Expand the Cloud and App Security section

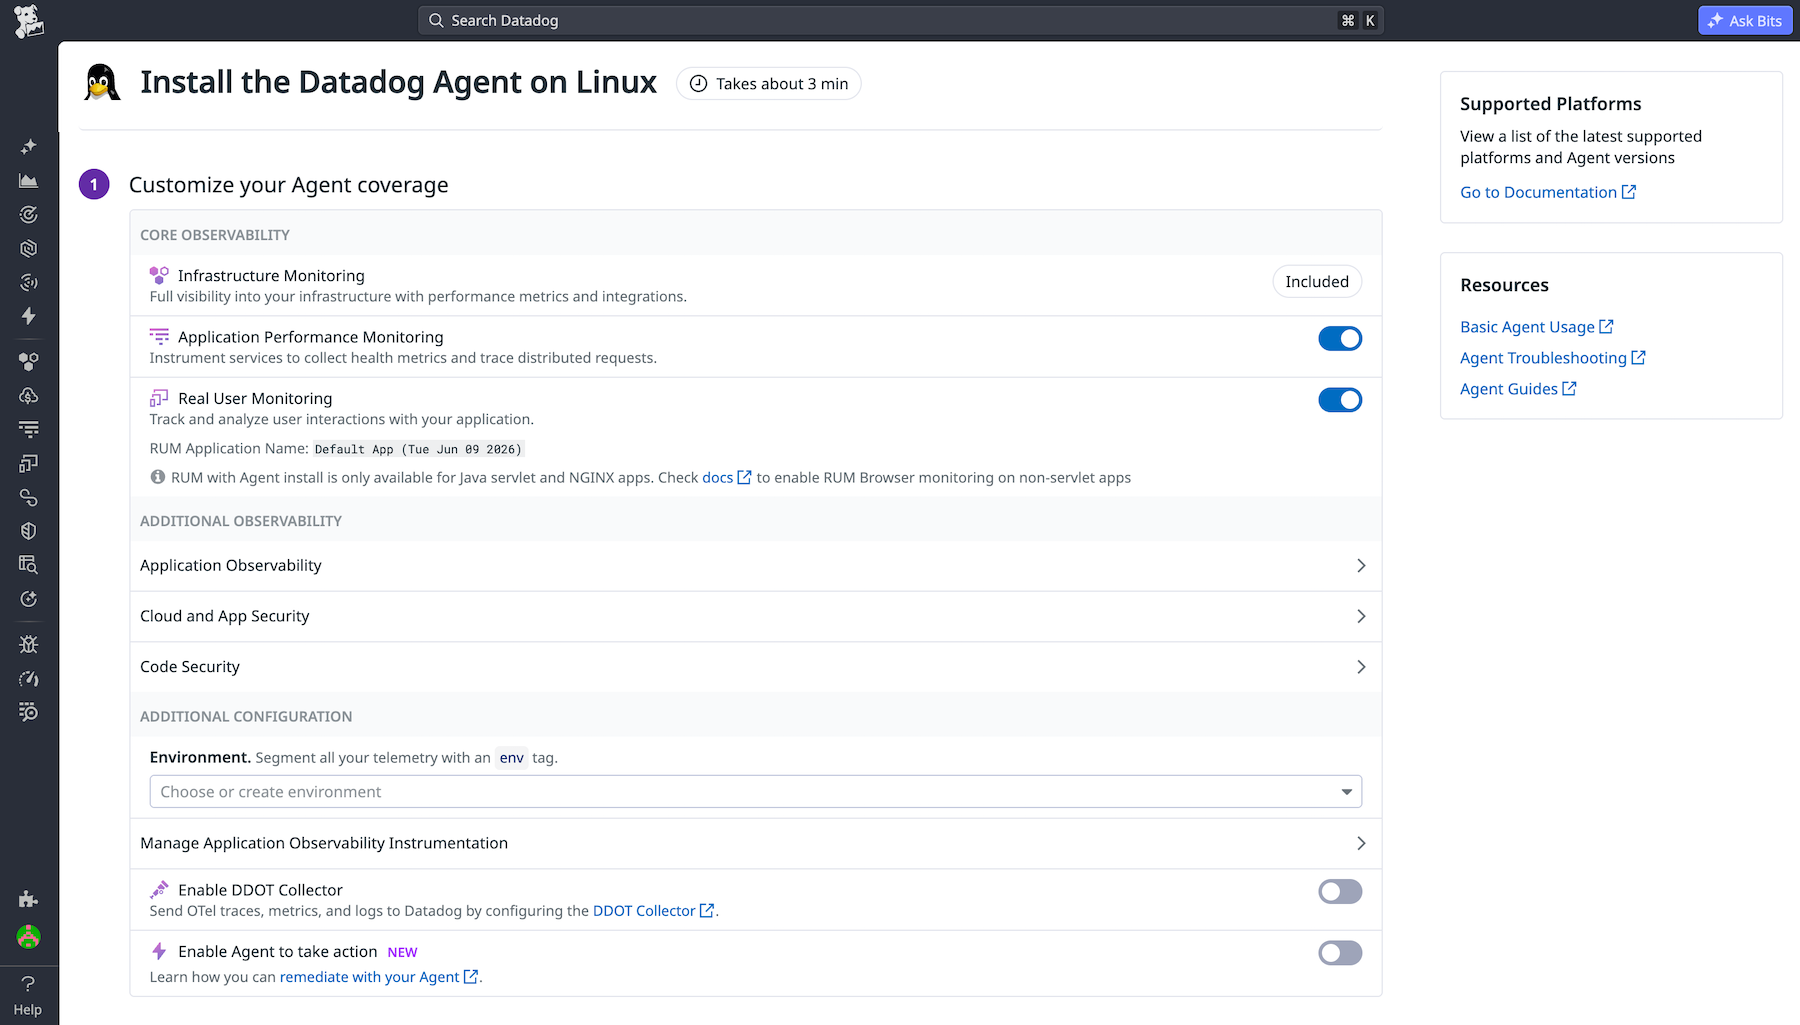pyautogui.click(x=756, y=617)
